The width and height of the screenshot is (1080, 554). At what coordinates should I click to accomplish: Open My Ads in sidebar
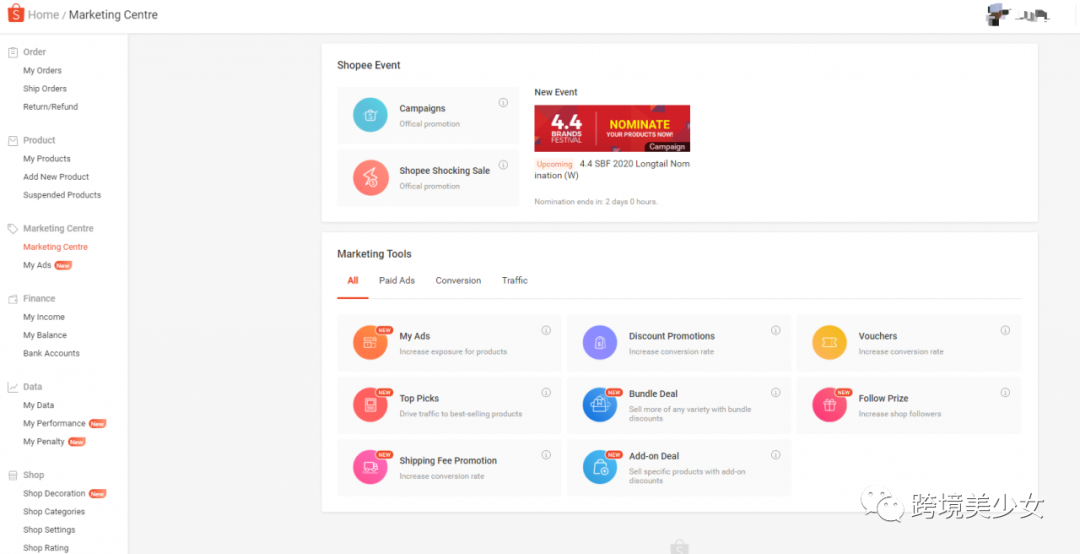37,265
